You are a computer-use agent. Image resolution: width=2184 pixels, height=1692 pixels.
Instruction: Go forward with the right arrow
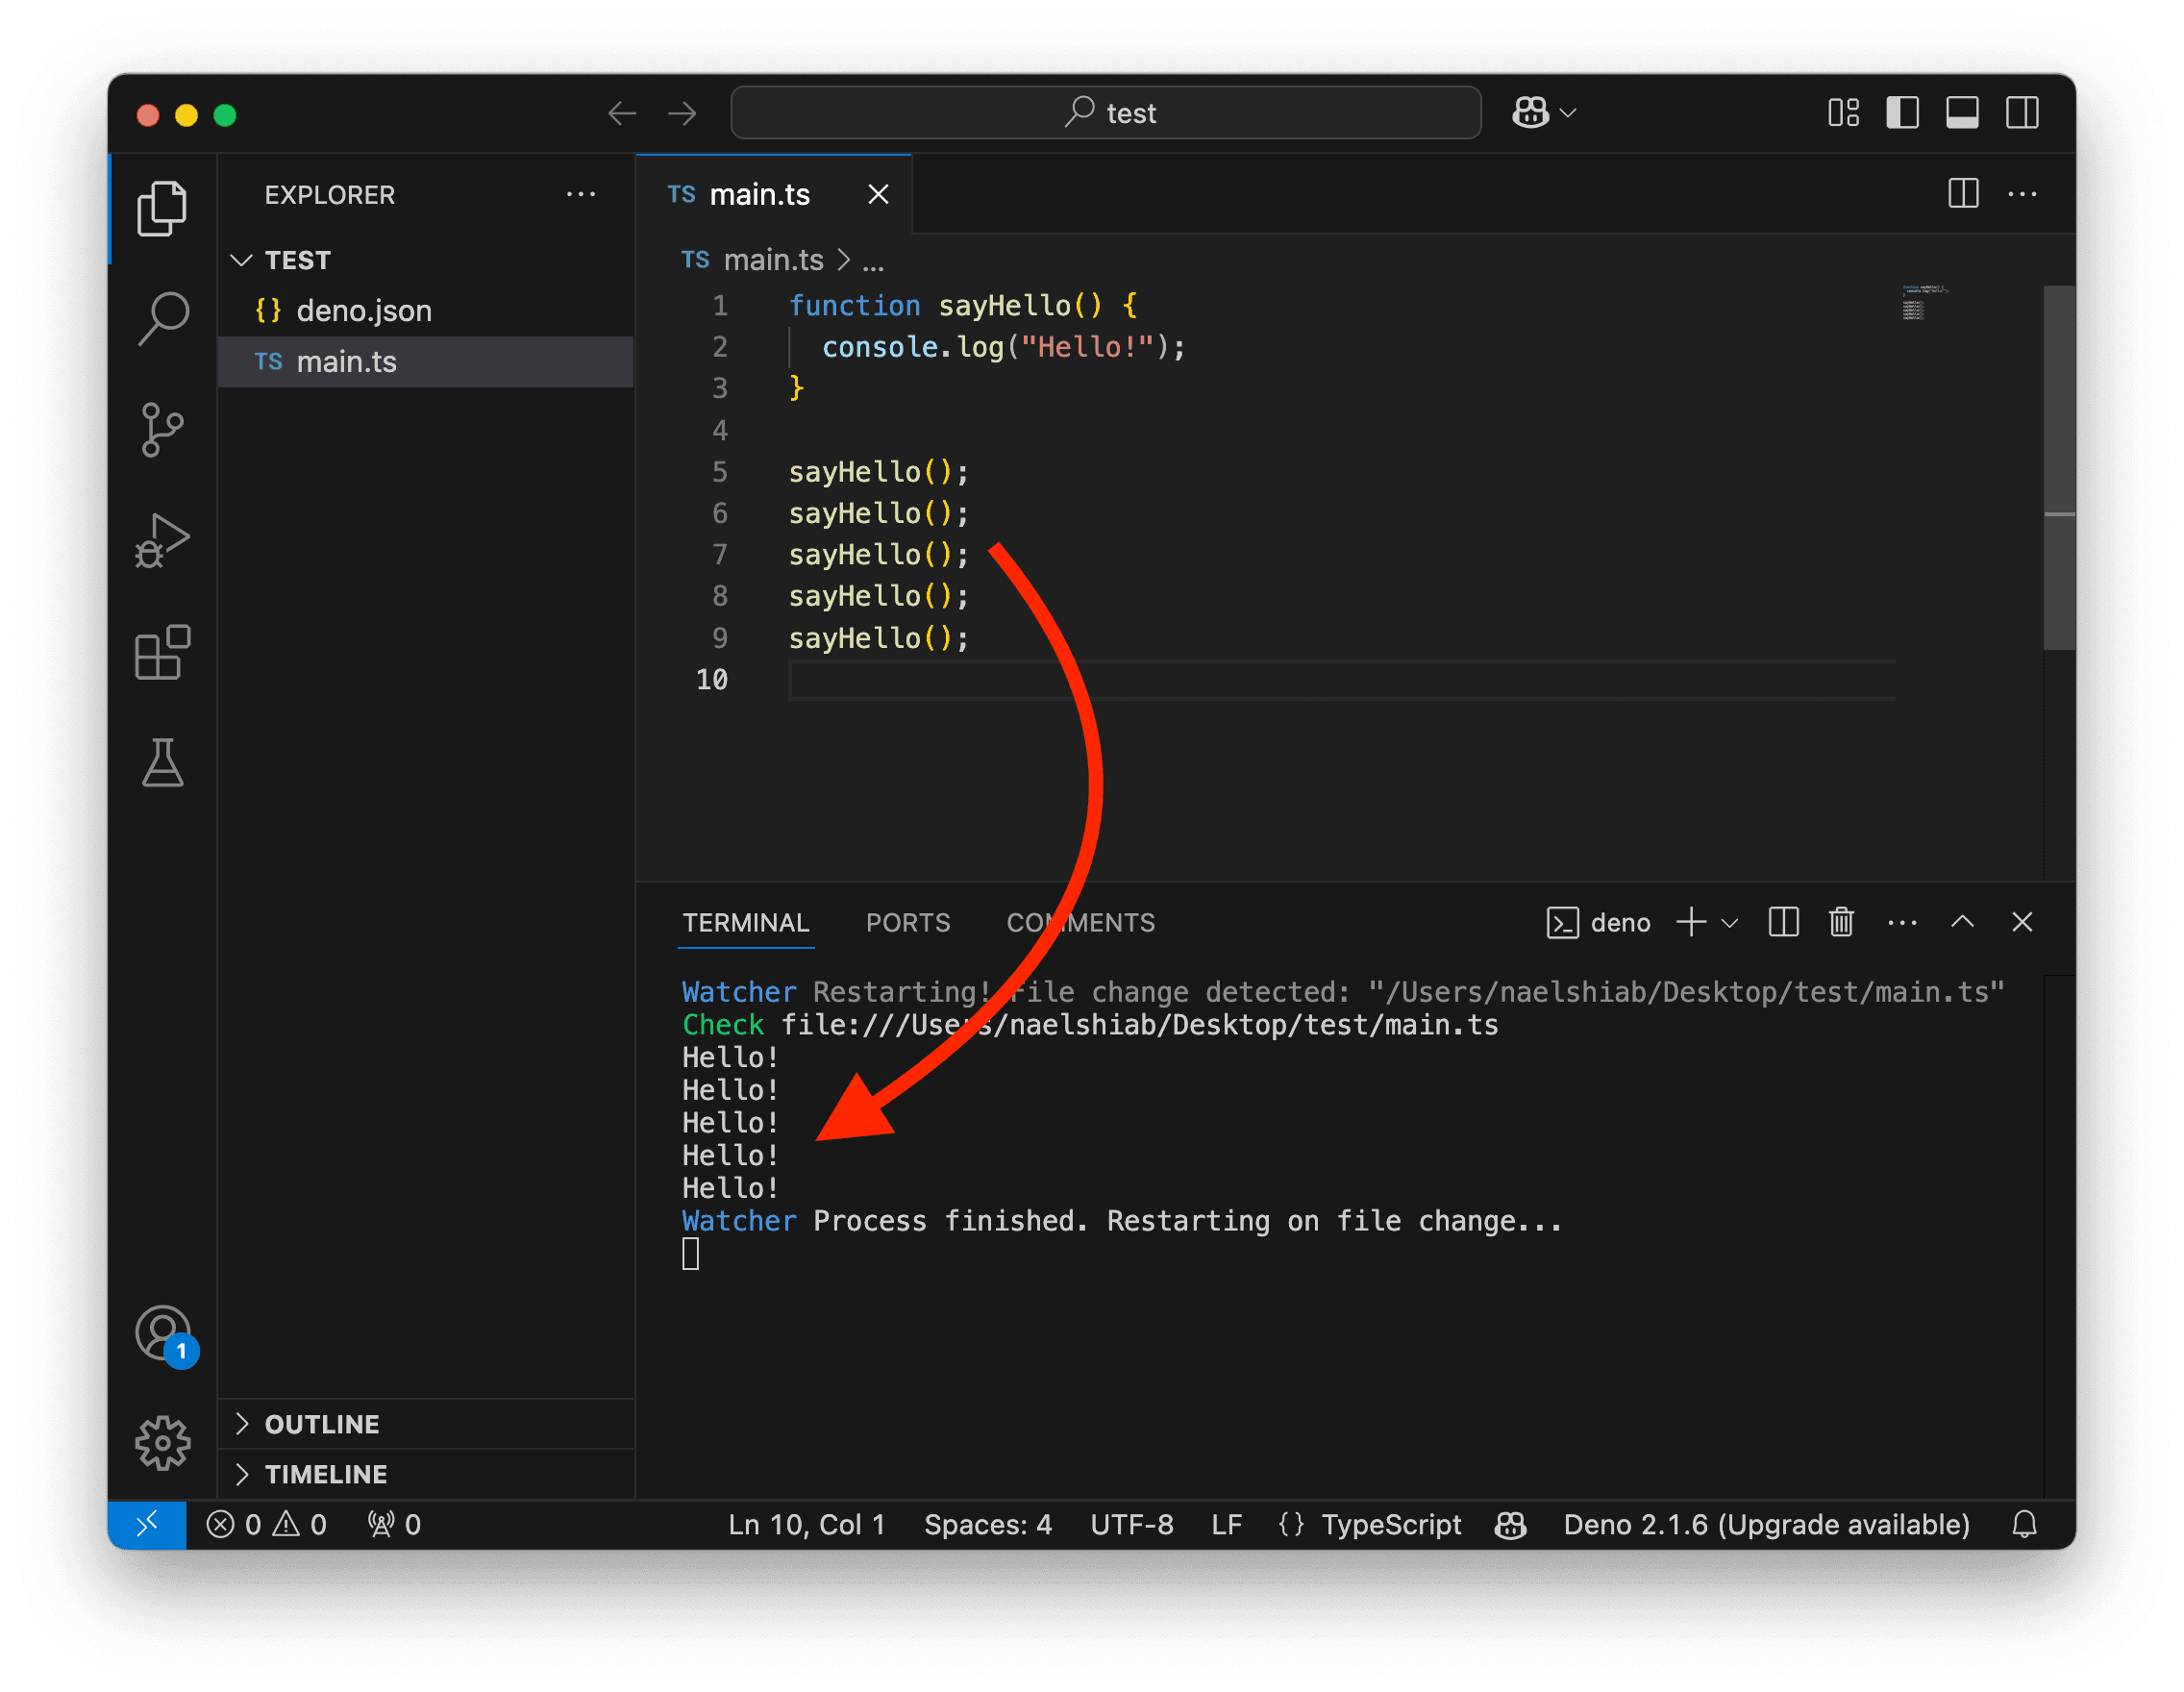683,113
